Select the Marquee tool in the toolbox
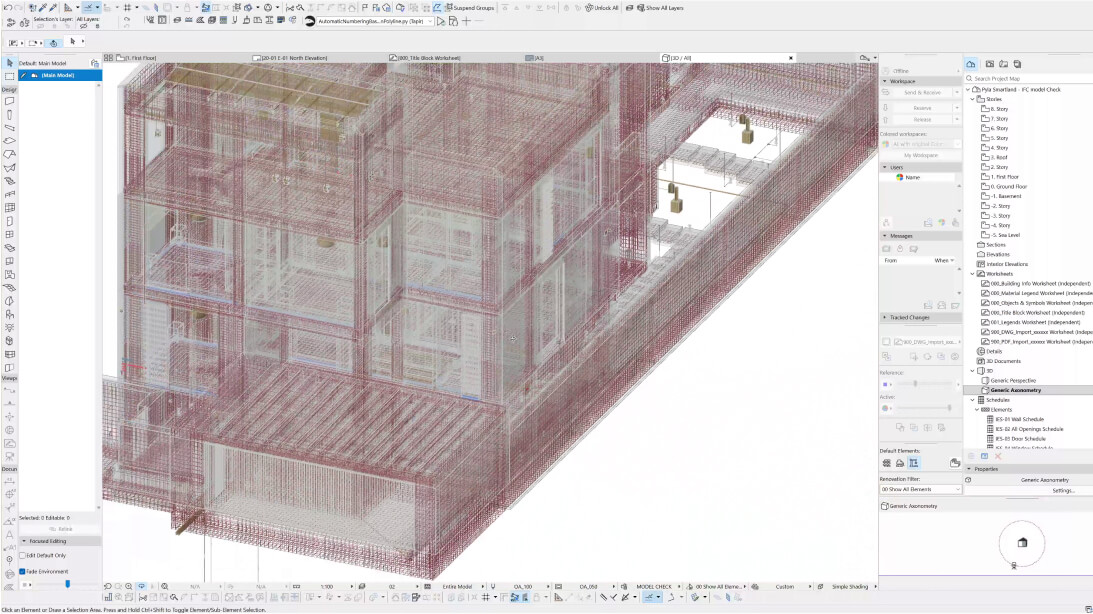The width and height of the screenshot is (1093, 614). [x=10, y=76]
